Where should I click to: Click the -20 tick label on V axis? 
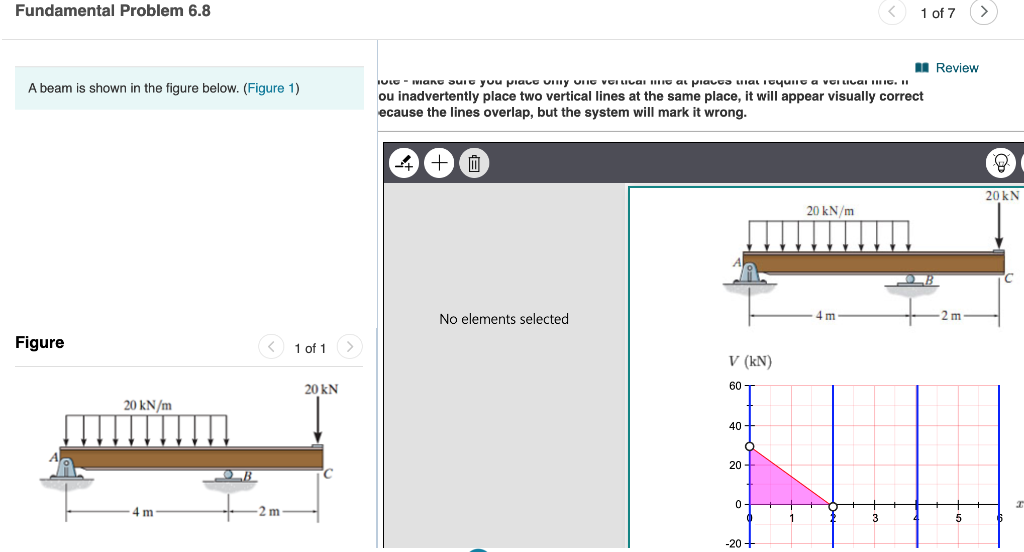[x=733, y=544]
